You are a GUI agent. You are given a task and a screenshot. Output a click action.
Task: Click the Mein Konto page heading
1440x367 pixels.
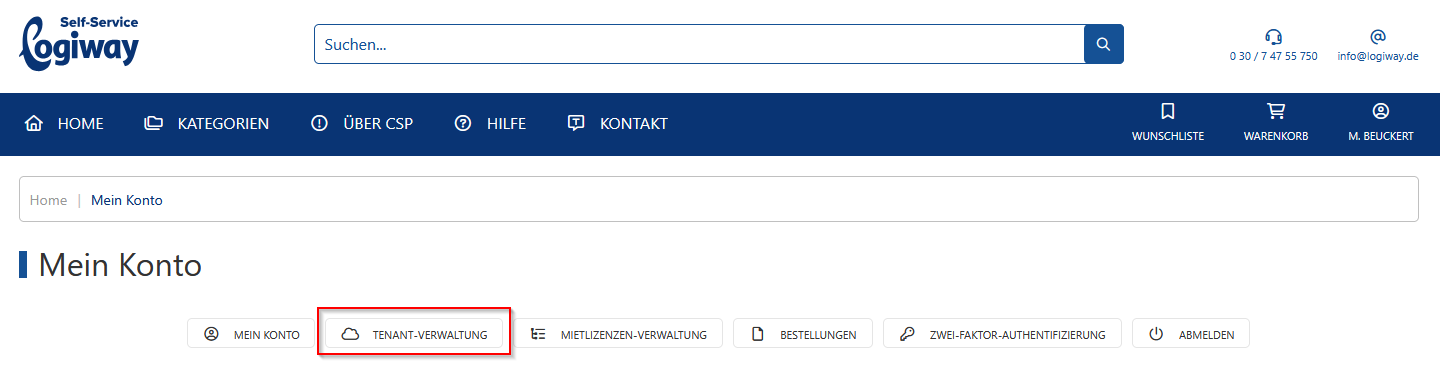coord(120,265)
